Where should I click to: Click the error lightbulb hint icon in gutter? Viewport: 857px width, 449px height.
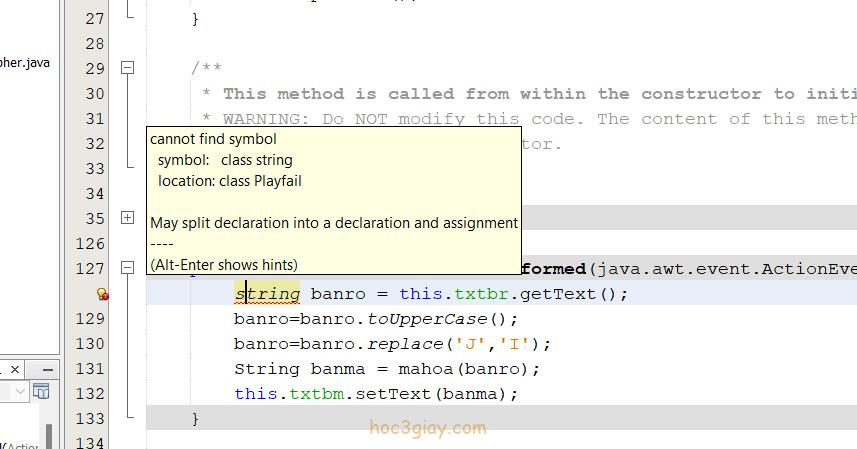(102, 294)
